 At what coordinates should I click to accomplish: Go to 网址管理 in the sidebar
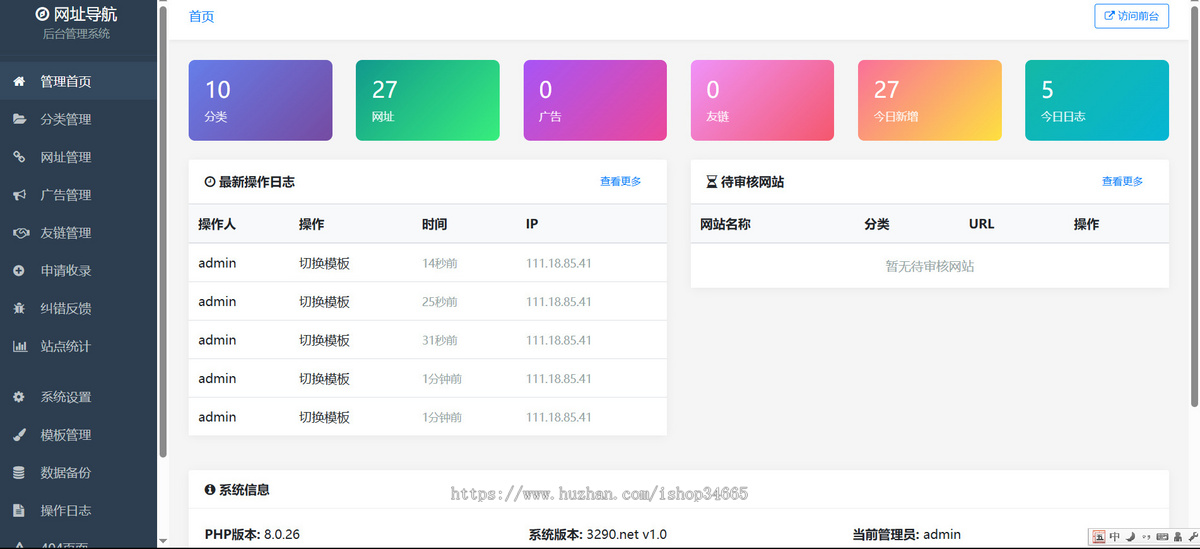tap(78, 157)
